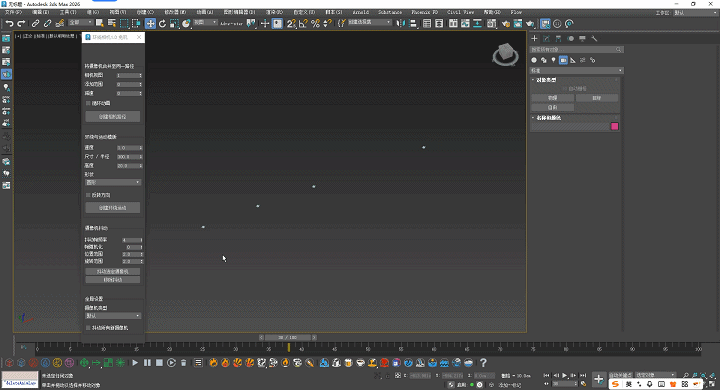Open the Select by Name dialog
The image size is (720, 390).
[112, 23]
